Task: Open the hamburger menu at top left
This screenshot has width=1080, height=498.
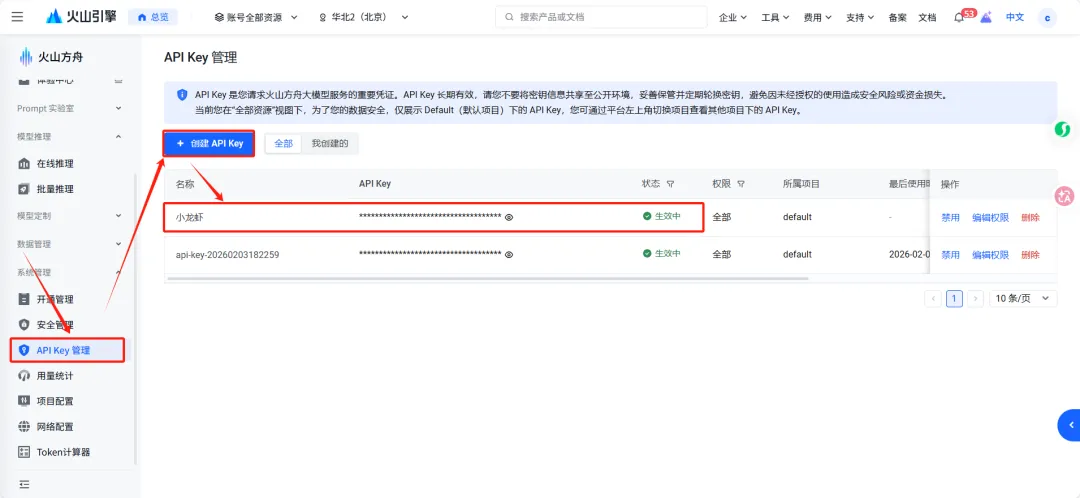Action: [17, 17]
